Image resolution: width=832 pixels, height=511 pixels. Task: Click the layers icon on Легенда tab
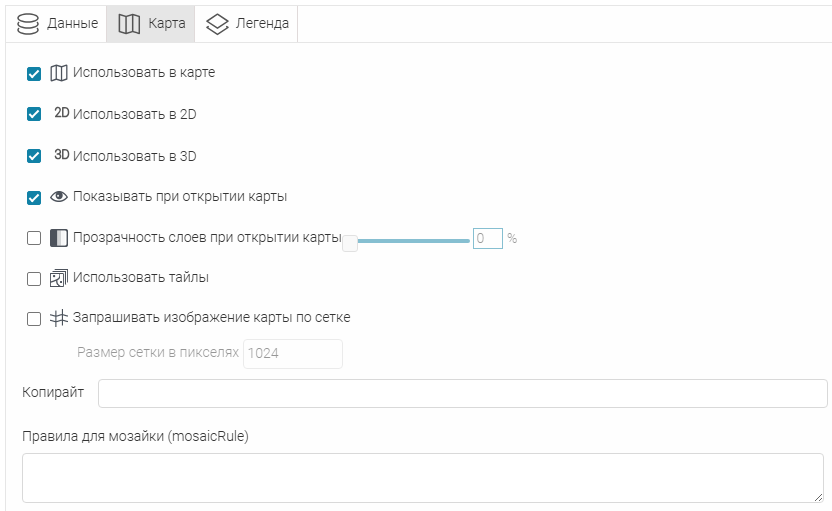click(217, 23)
